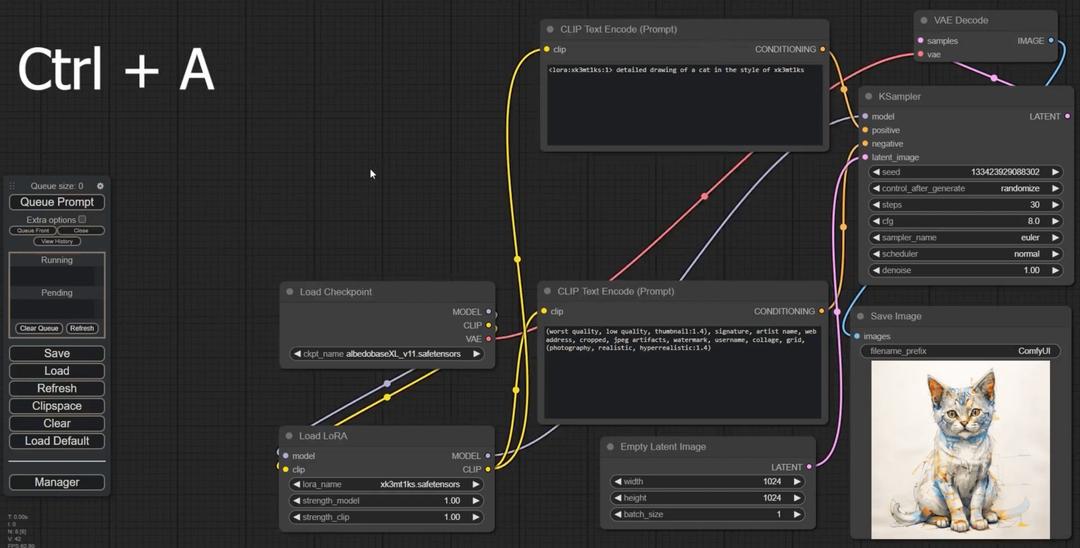This screenshot has width=1080, height=548.
Task: Click the VAE output port on Load Checkpoint
Action: coord(489,339)
